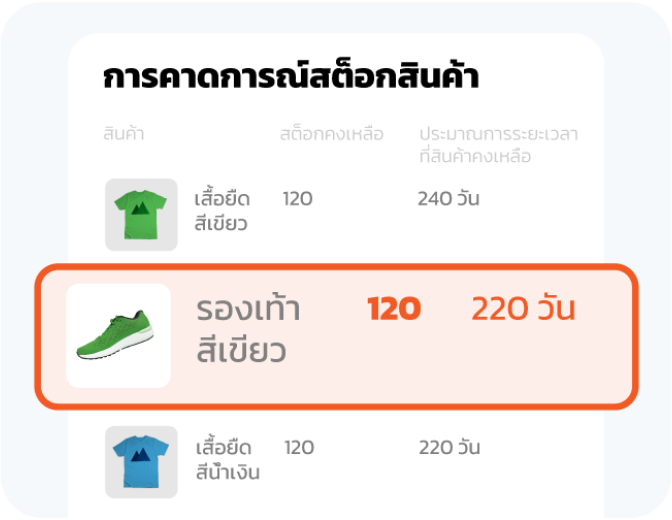Open the รองเท้า สีเขียว product name
Image resolution: width=672 pixels, height=520 pixels.
pyautogui.click(x=249, y=330)
